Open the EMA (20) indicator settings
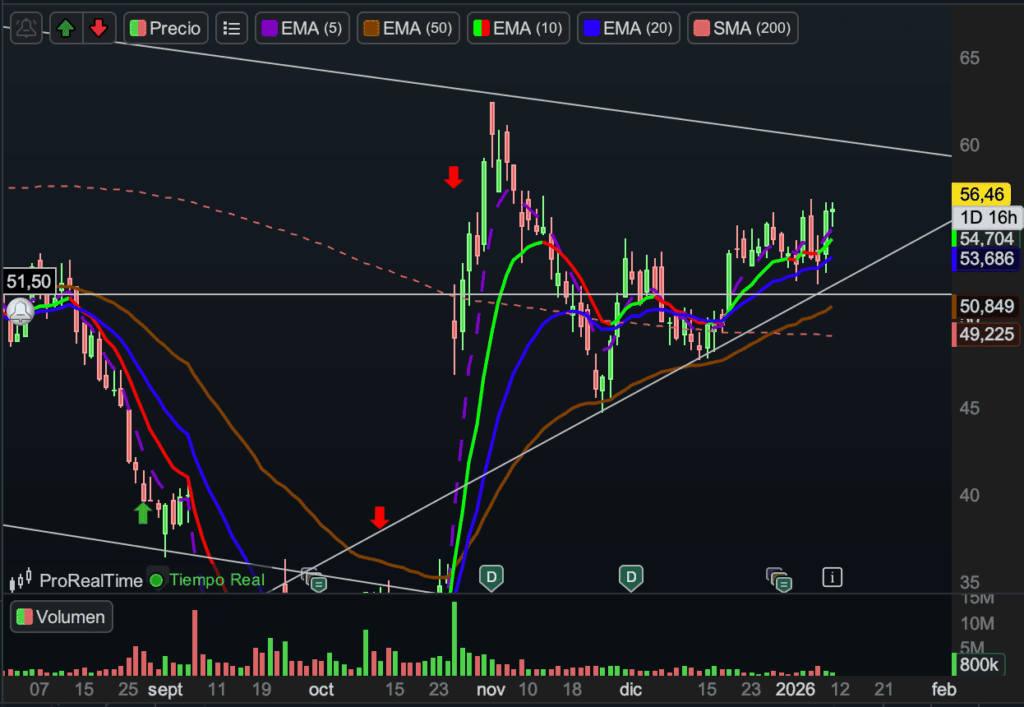The height and width of the screenshot is (707, 1024). click(629, 28)
